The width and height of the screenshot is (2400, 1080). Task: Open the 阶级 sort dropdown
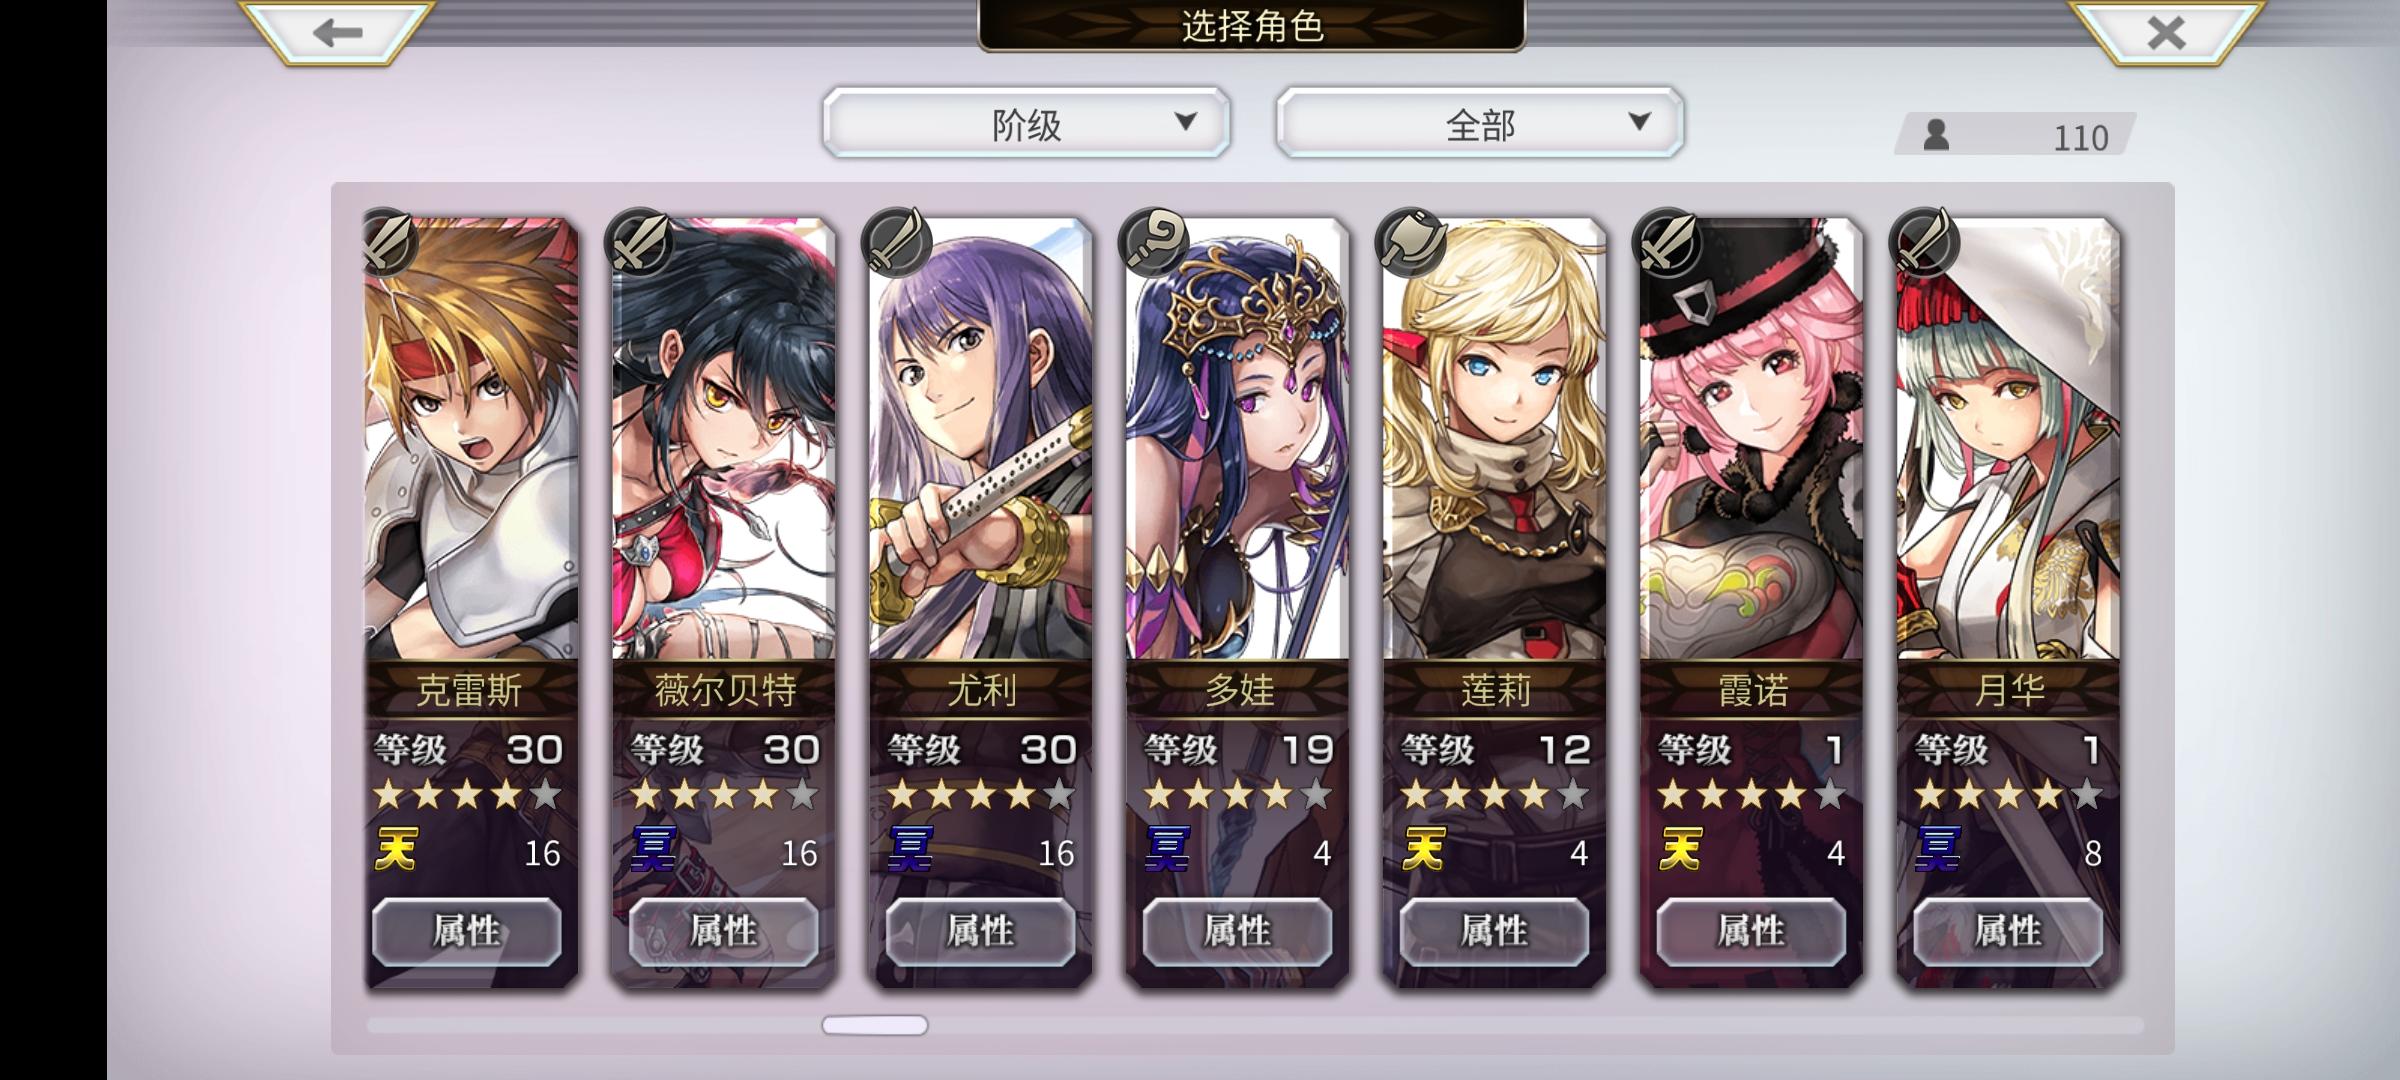tap(1027, 123)
